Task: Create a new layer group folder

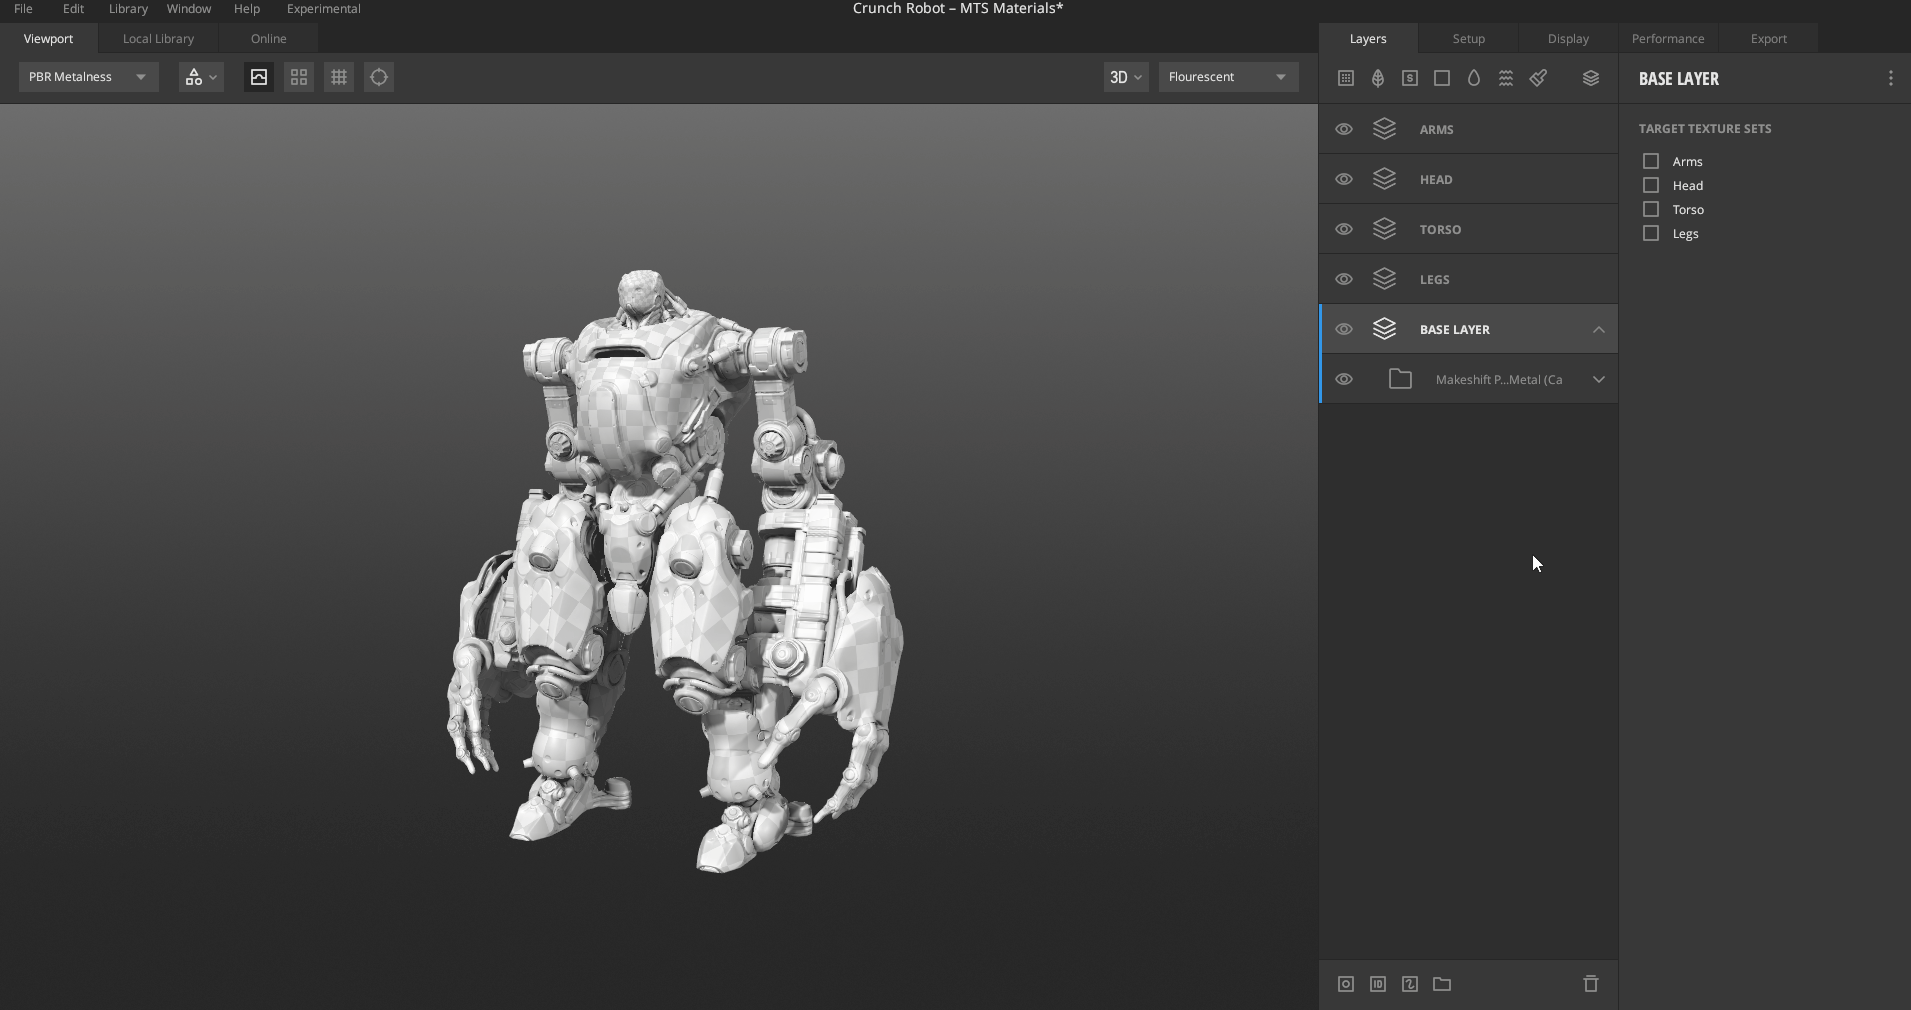Action: pos(1442,984)
